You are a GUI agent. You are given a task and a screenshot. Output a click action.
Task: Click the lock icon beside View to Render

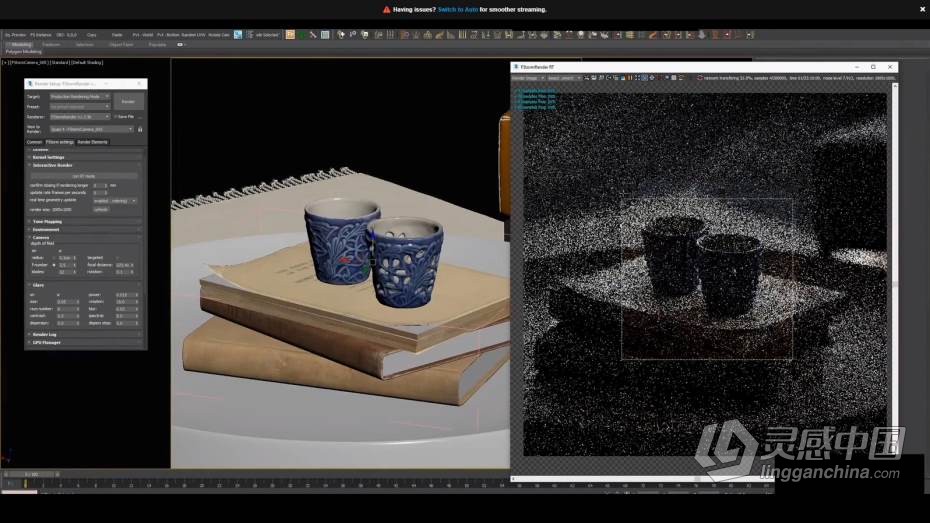click(140, 129)
